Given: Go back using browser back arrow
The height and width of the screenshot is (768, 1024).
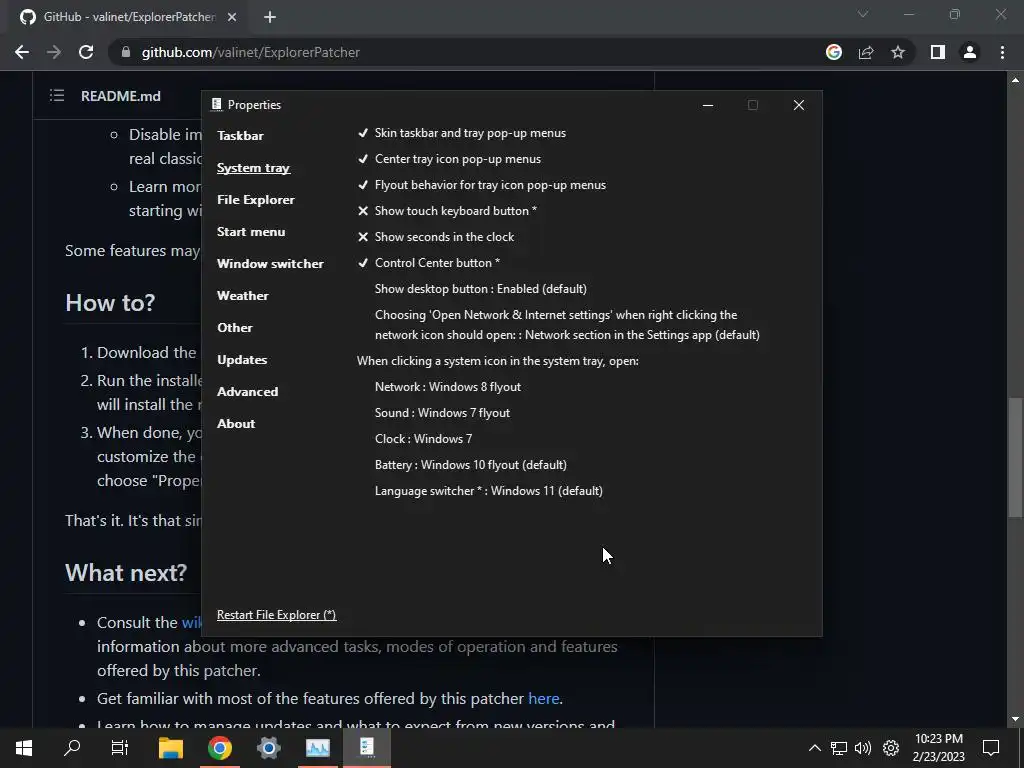Looking at the screenshot, I should pyautogui.click(x=22, y=52).
